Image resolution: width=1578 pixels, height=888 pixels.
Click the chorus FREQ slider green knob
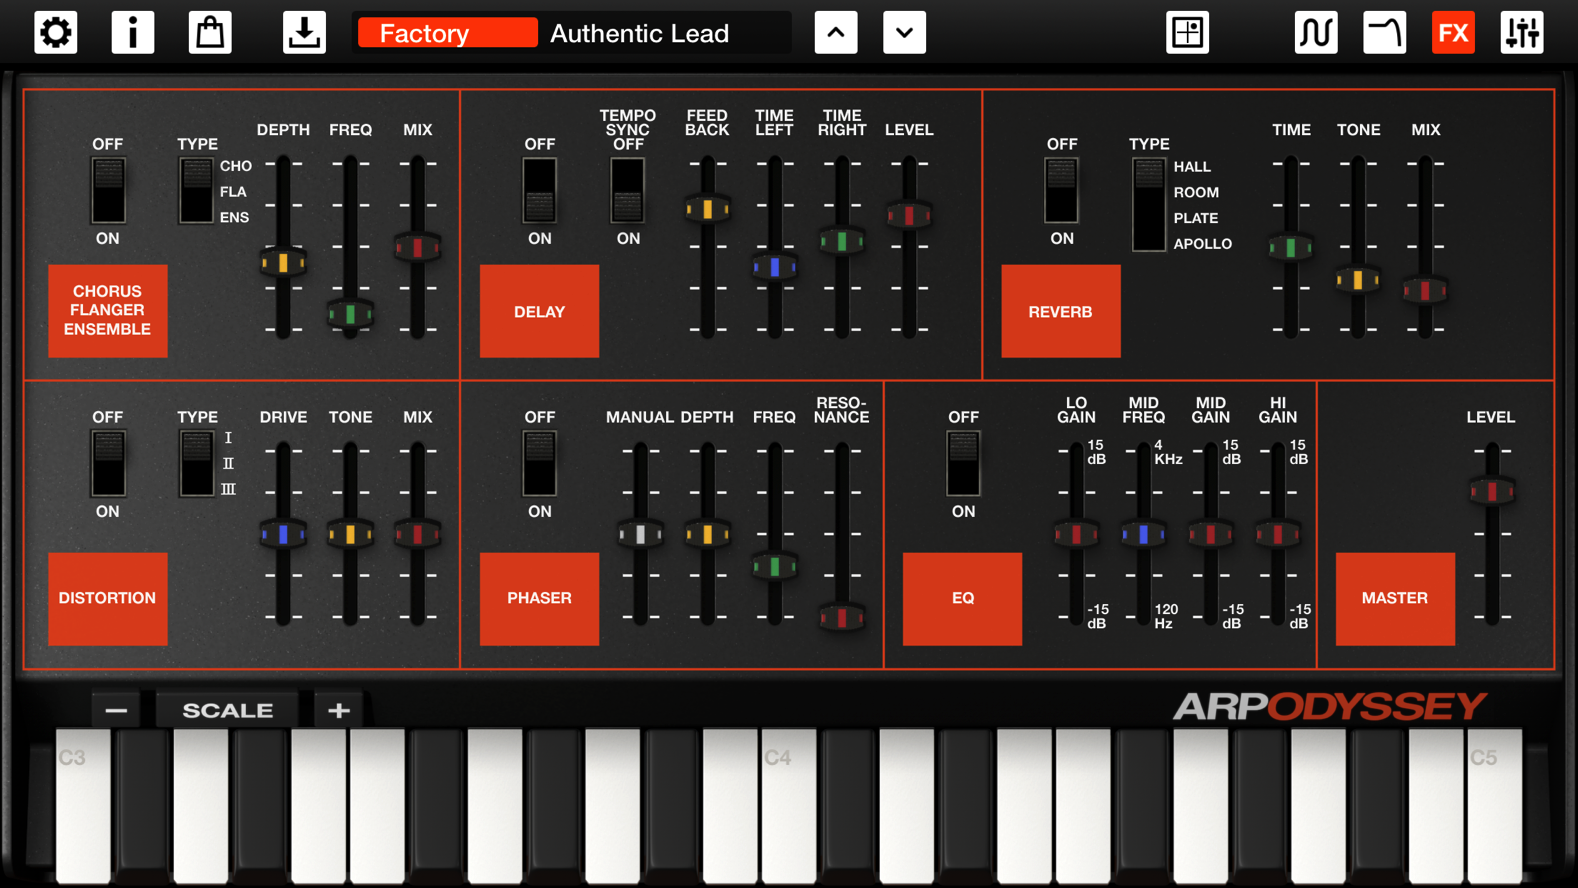[x=350, y=314]
